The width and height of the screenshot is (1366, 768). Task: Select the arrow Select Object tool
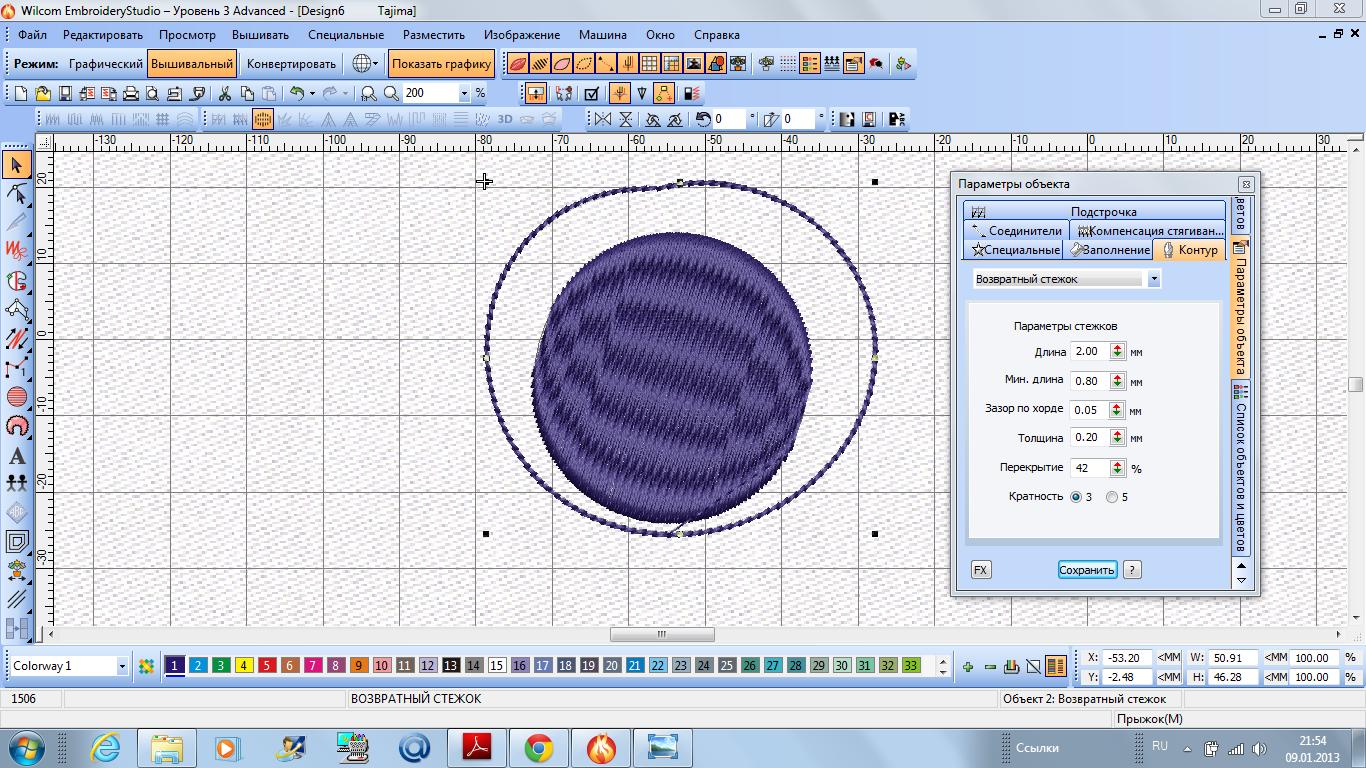coord(17,165)
